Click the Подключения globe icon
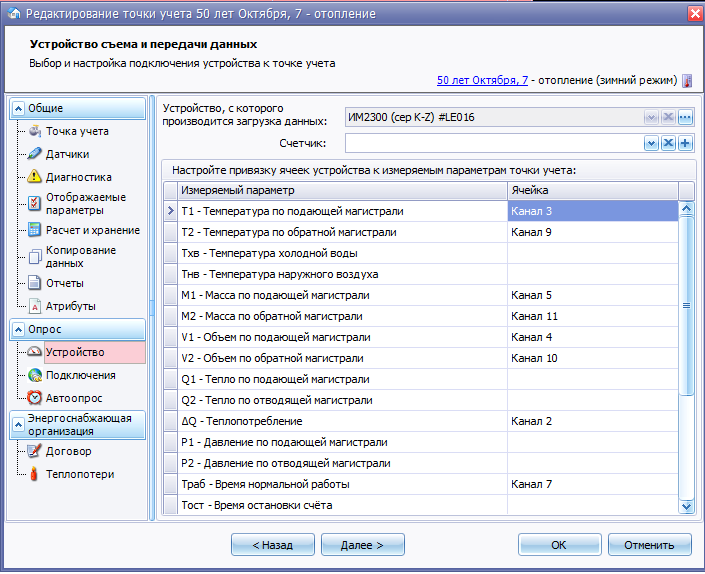This screenshot has width=705, height=574. [34, 375]
